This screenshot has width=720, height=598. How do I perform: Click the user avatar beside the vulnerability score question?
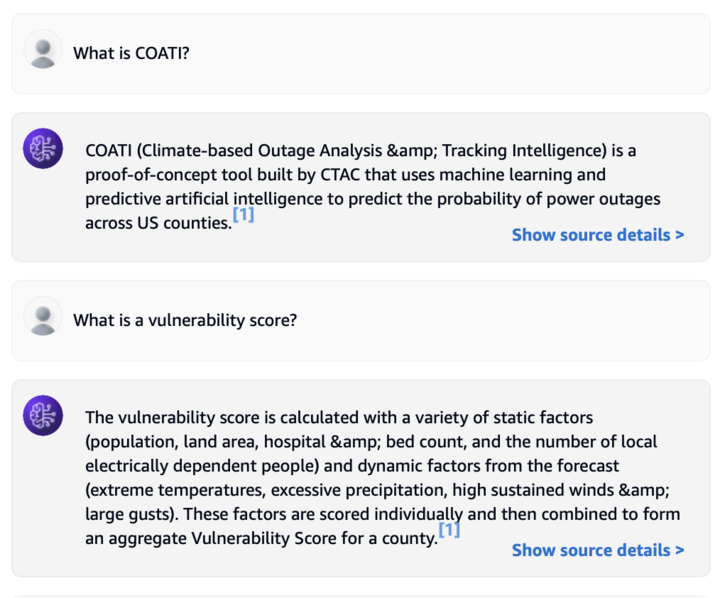pos(43,316)
